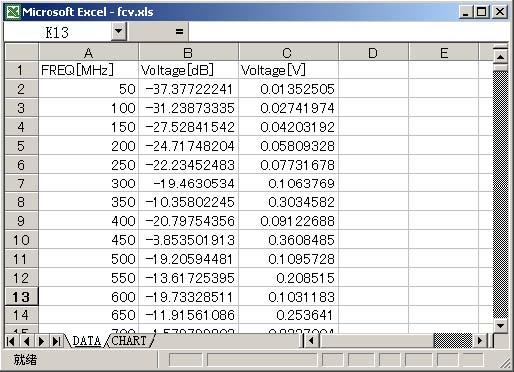Click the Select All corner button
The image size is (514, 372).
[x=22, y=53]
